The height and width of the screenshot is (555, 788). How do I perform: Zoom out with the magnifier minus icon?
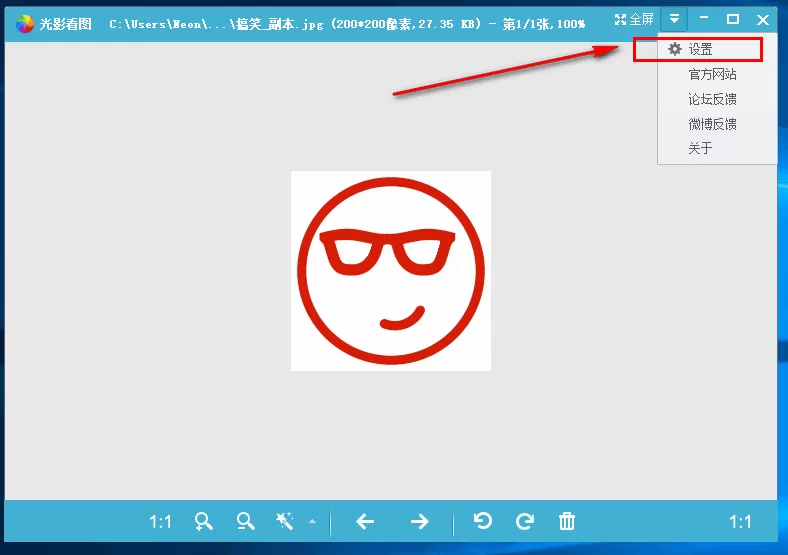tap(246, 522)
